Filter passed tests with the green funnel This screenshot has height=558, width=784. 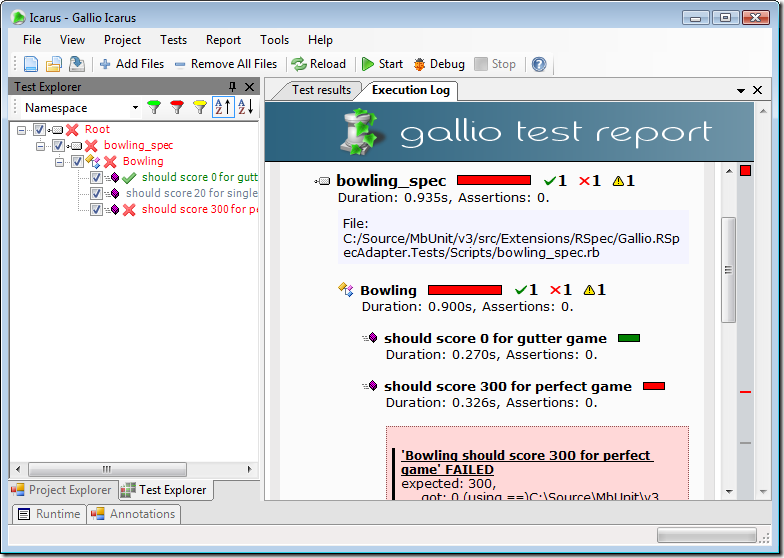154,107
